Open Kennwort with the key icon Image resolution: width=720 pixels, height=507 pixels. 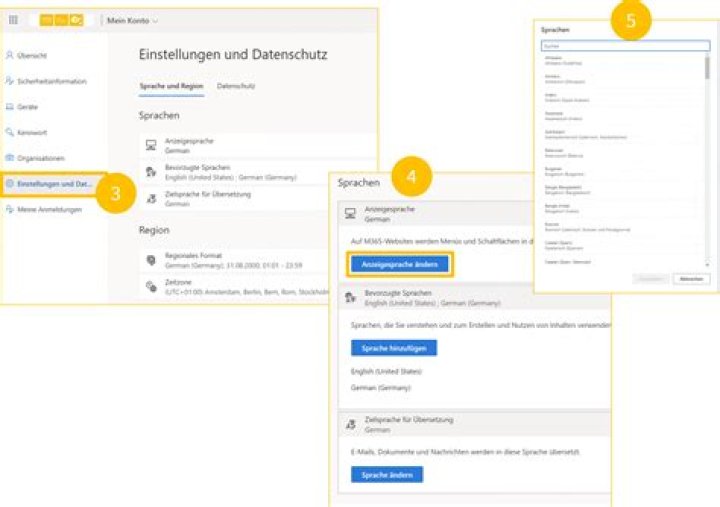click(10, 132)
